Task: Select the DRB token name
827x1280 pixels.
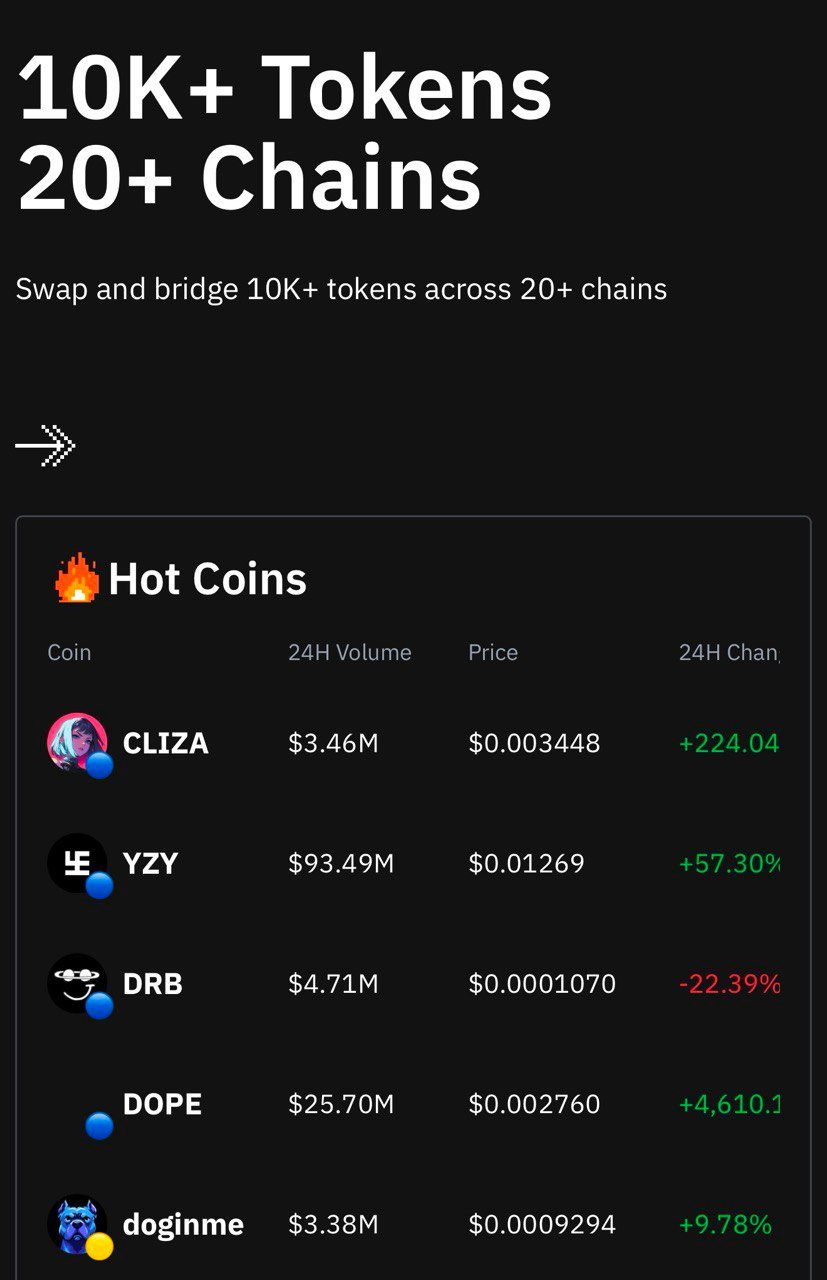Action: pyautogui.click(x=153, y=983)
